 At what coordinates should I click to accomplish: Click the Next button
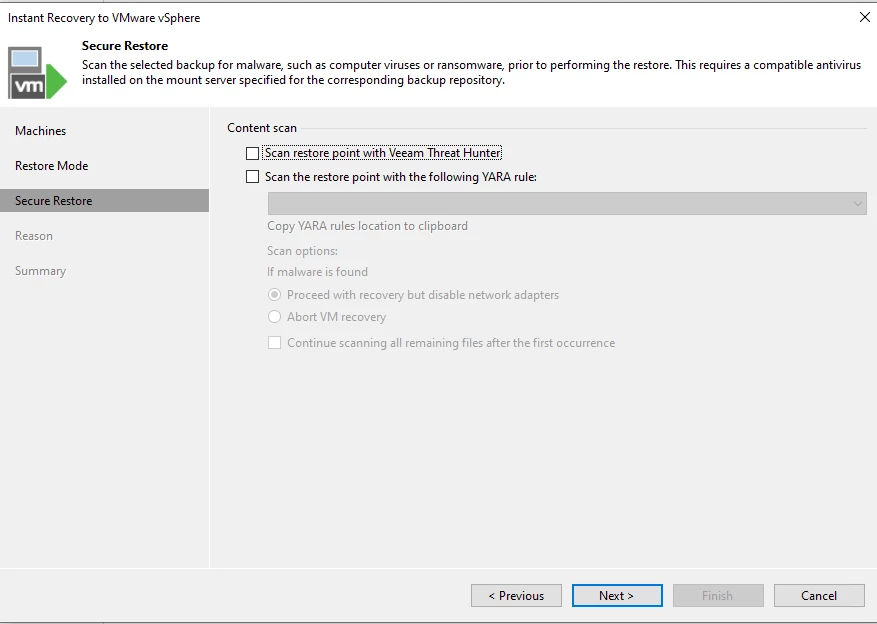click(616, 596)
